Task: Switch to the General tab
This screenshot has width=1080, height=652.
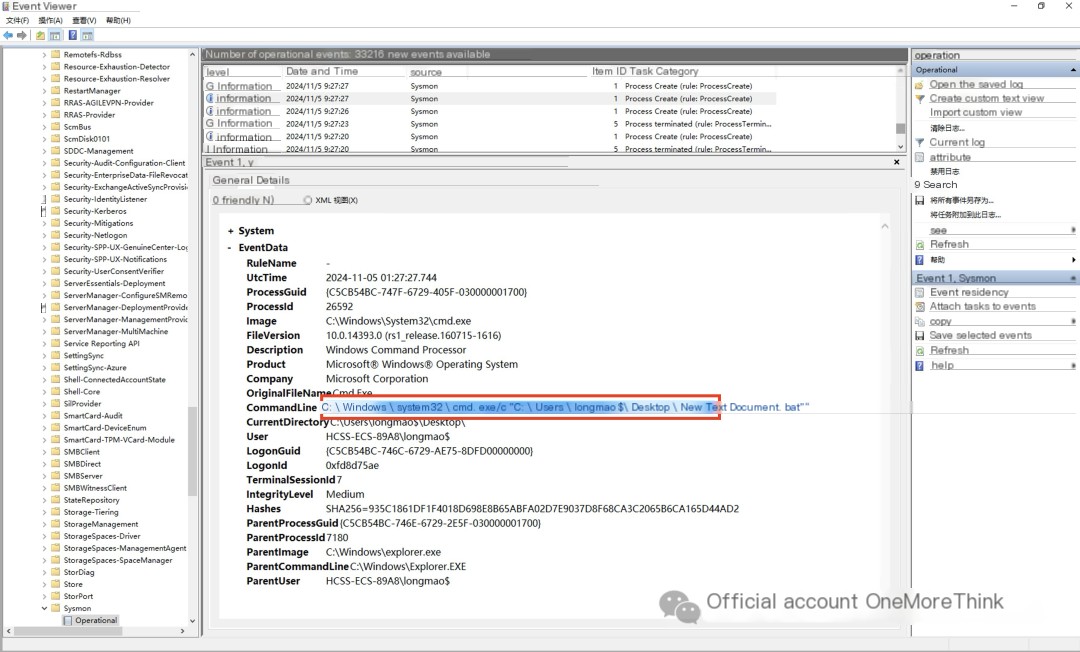Action: point(232,180)
